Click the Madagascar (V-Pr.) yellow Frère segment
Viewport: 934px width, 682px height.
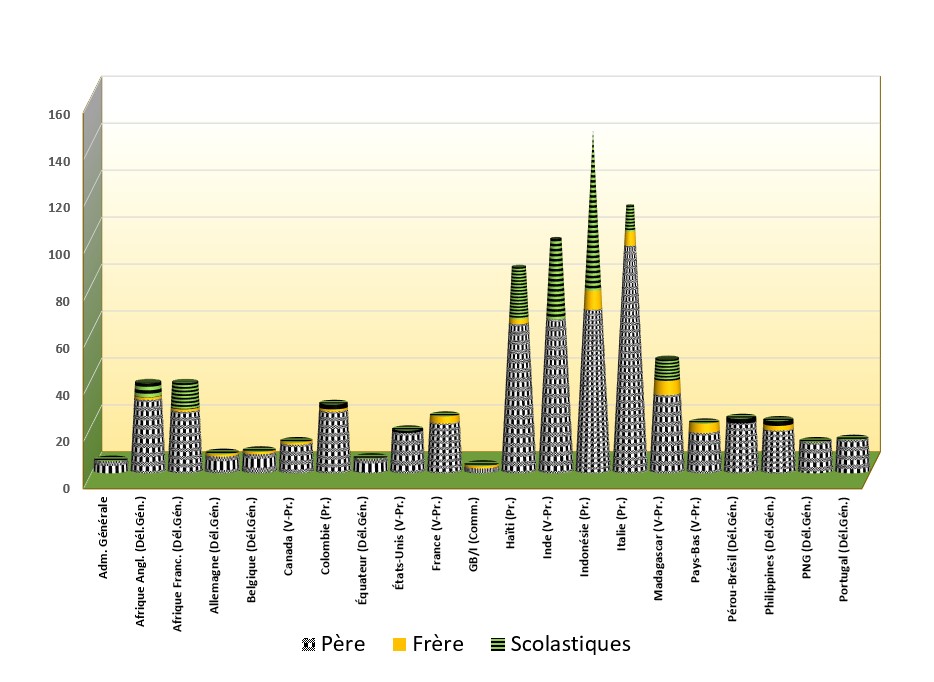[667, 387]
